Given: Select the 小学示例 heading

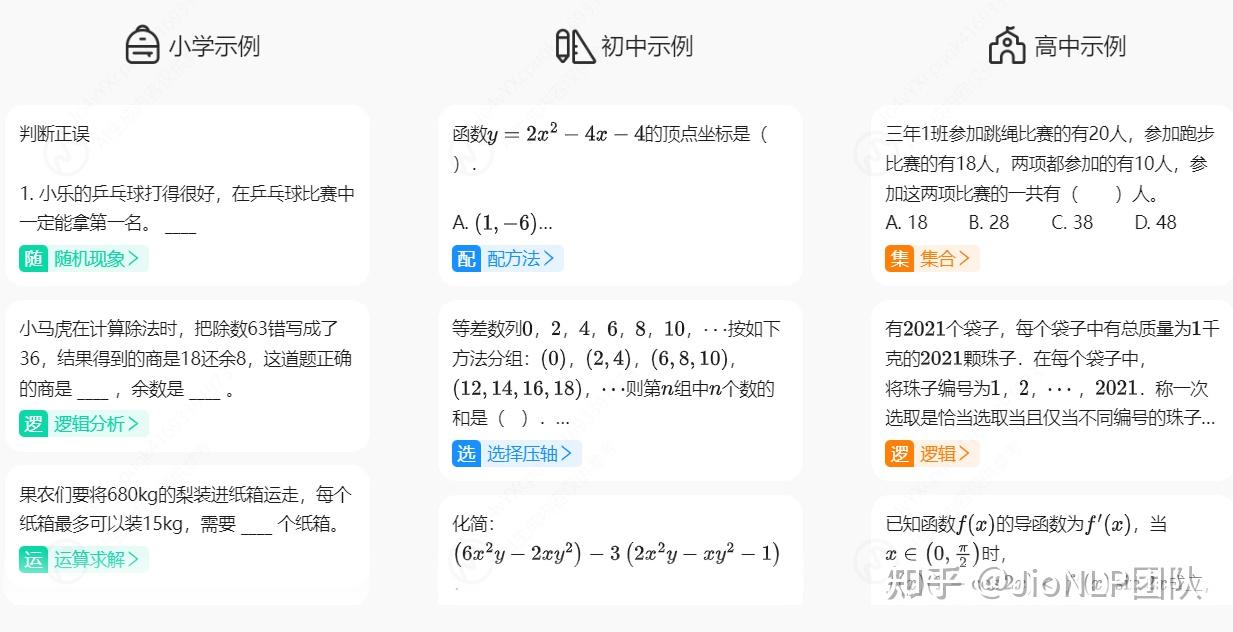Looking at the screenshot, I should 214,46.
